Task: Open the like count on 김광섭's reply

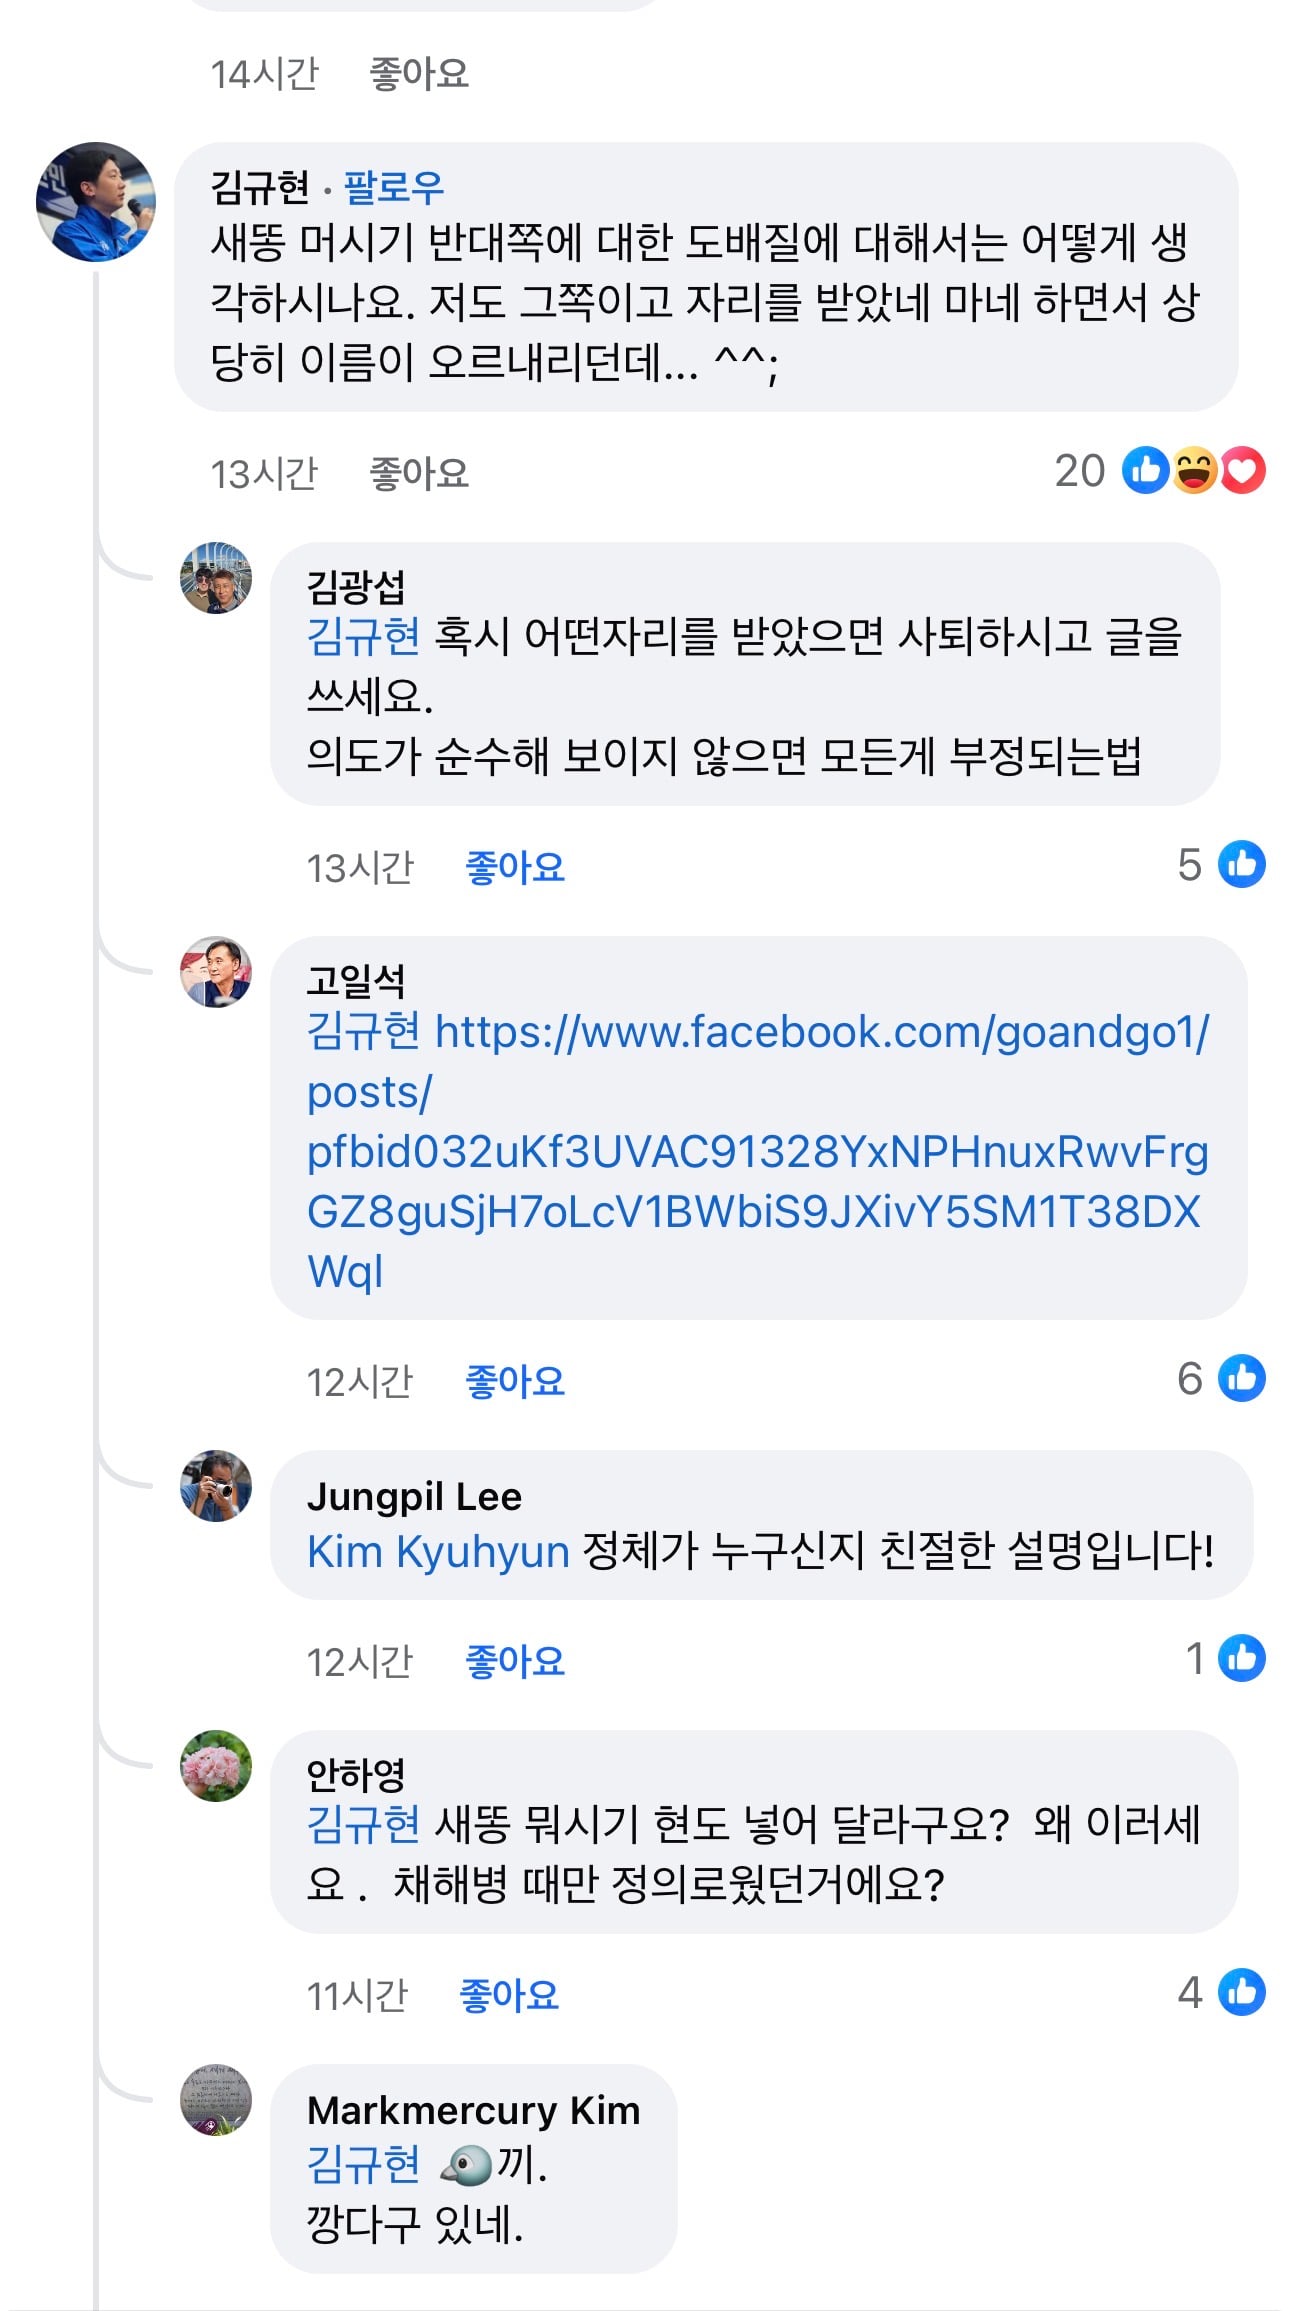Action: [x=1221, y=865]
